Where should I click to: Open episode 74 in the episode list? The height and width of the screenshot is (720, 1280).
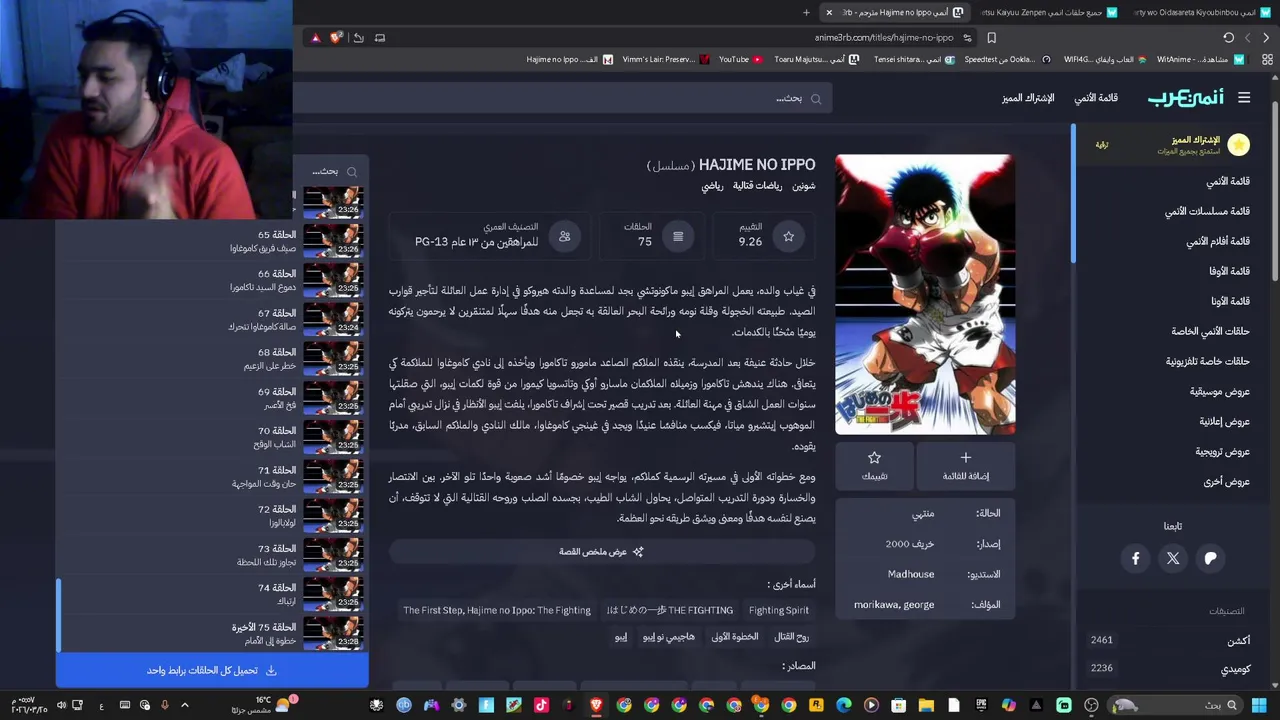click(212, 595)
